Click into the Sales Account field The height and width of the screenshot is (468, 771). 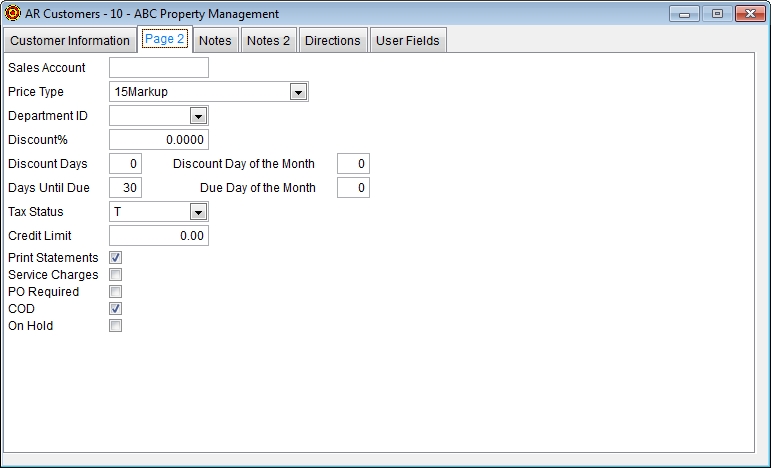point(158,68)
